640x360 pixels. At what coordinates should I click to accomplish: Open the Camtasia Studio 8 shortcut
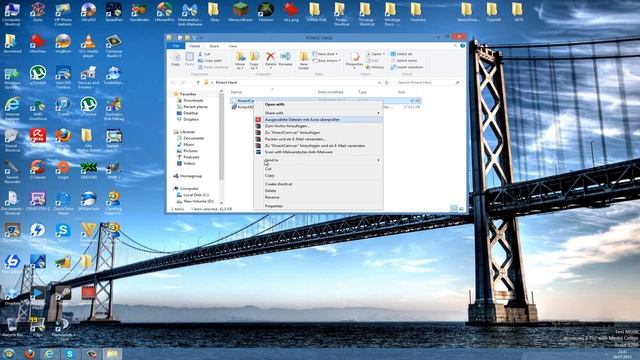(113, 46)
